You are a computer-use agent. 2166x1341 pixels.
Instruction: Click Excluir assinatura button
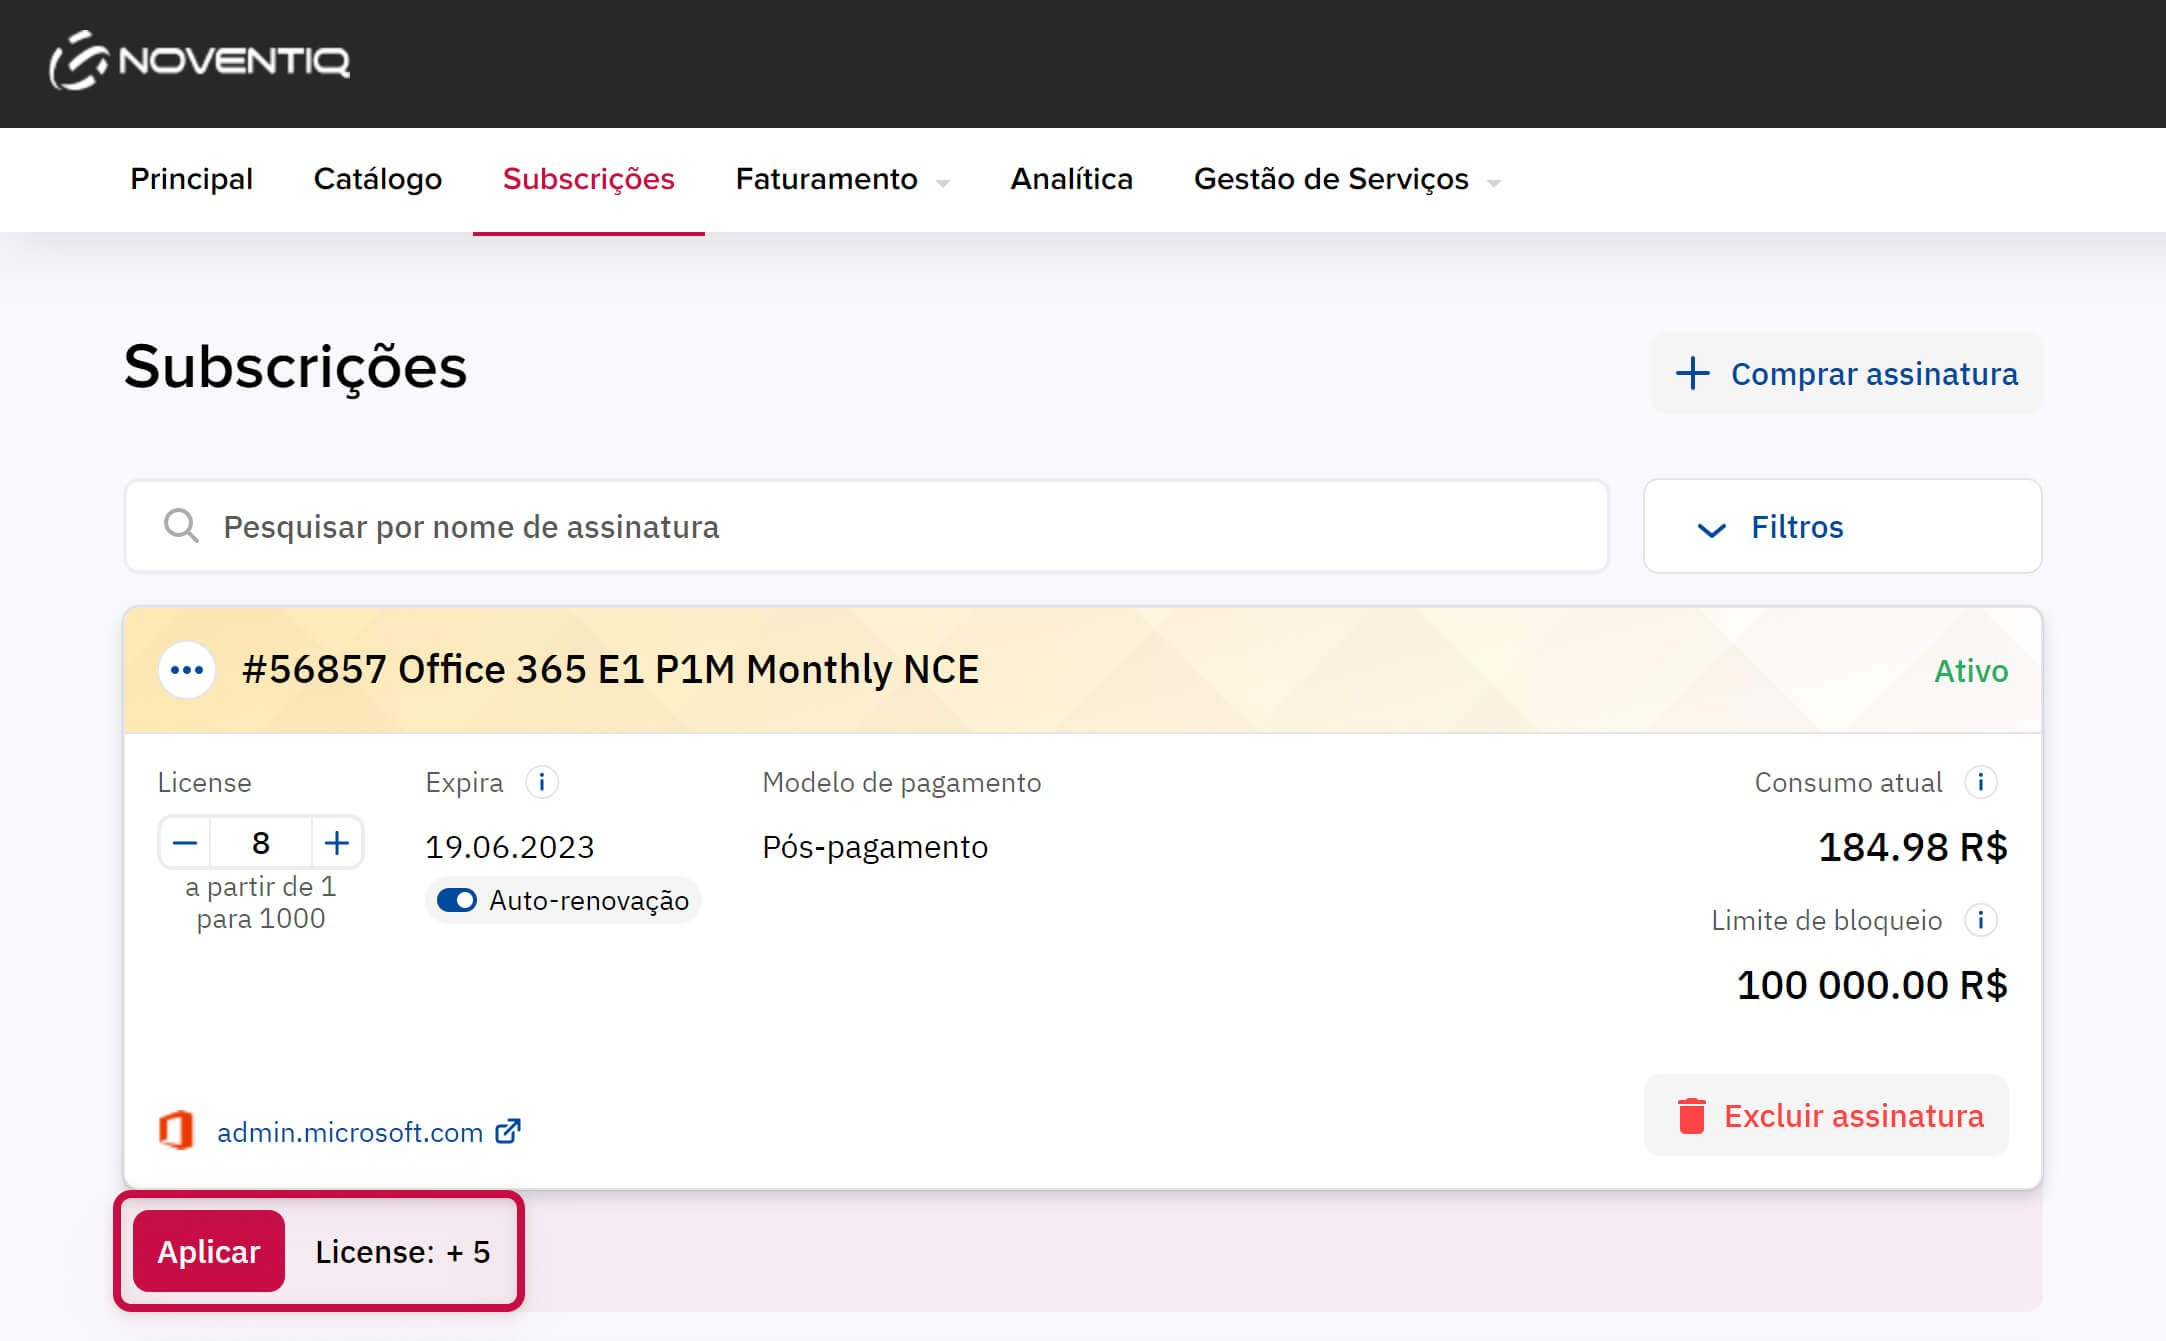pos(1826,1116)
